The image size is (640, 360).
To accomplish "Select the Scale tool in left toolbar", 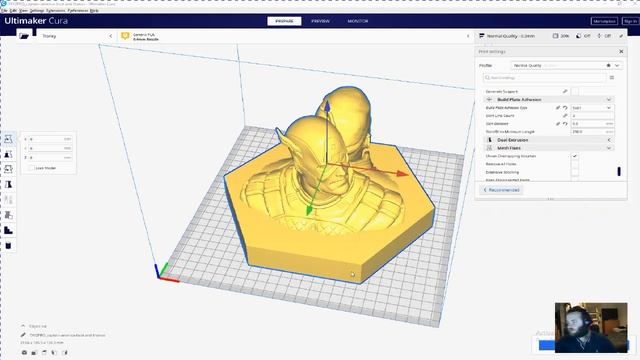I will pos(8,154).
